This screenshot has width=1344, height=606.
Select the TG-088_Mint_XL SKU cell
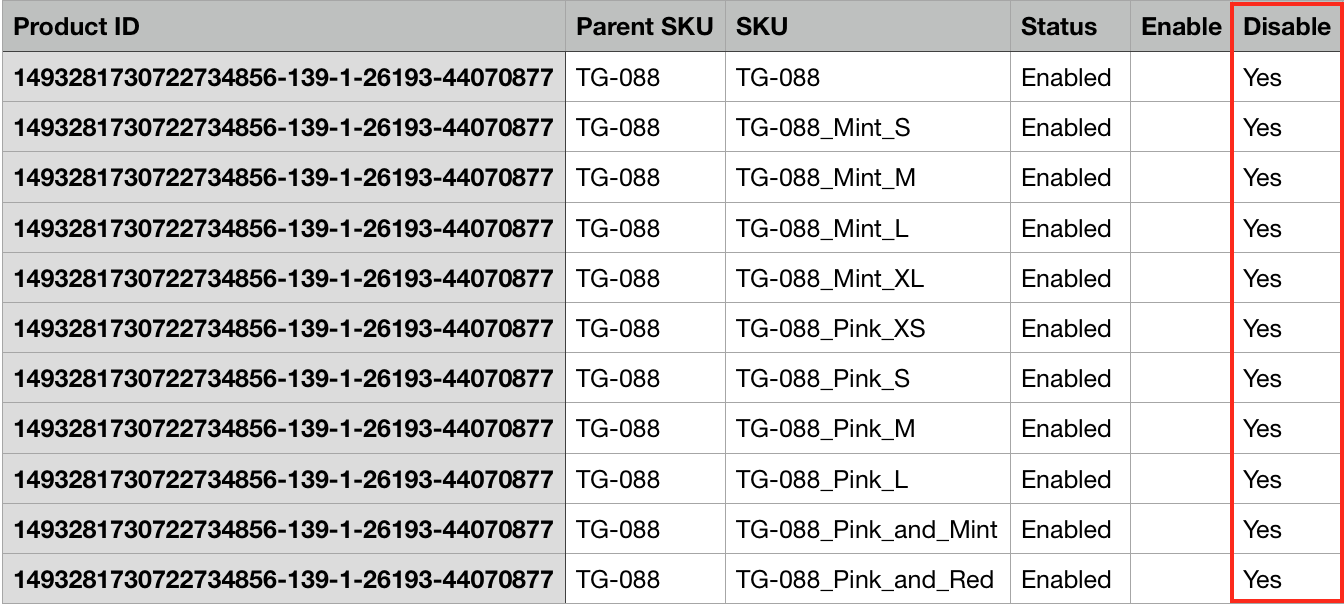(830, 279)
